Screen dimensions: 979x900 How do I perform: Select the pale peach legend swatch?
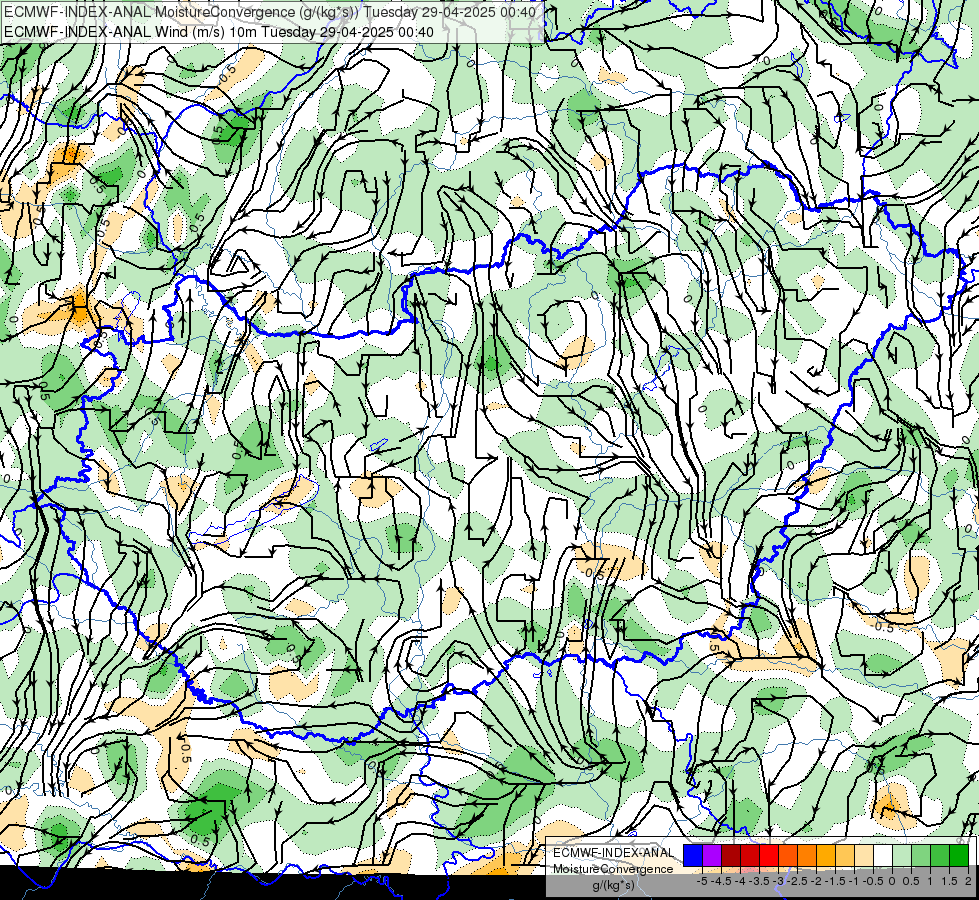[x=864, y=855]
